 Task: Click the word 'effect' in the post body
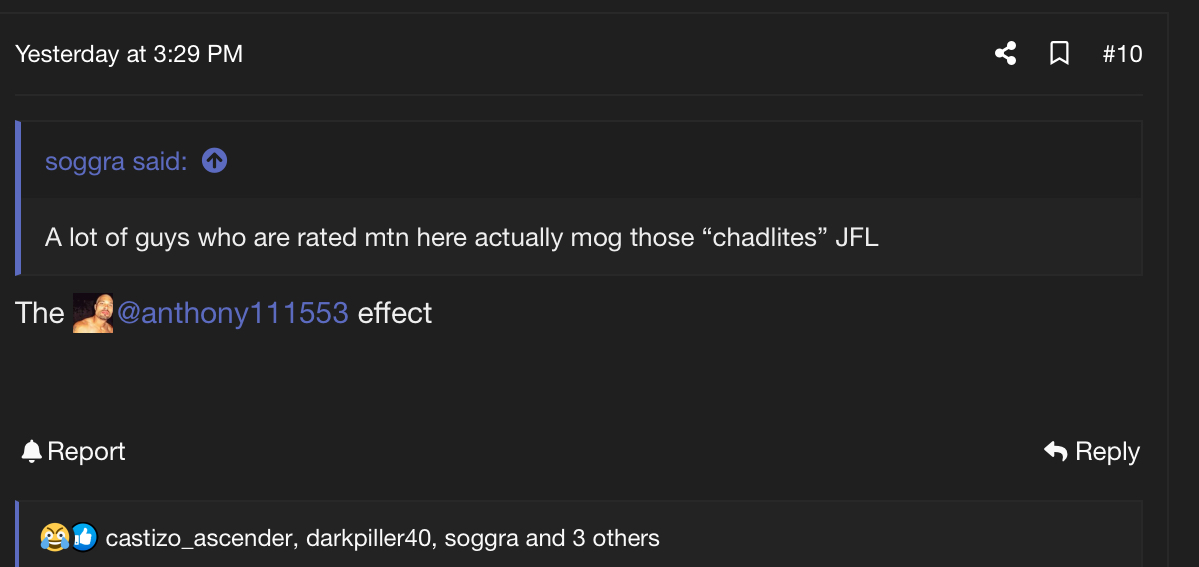coord(395,313)
